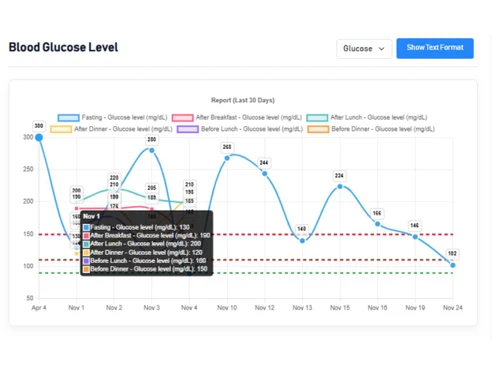Viewport: 500px width, 375px height.
Task: Click the Nov 10 data point at 268
Action: pyautogui.click(x=227, y=158)
